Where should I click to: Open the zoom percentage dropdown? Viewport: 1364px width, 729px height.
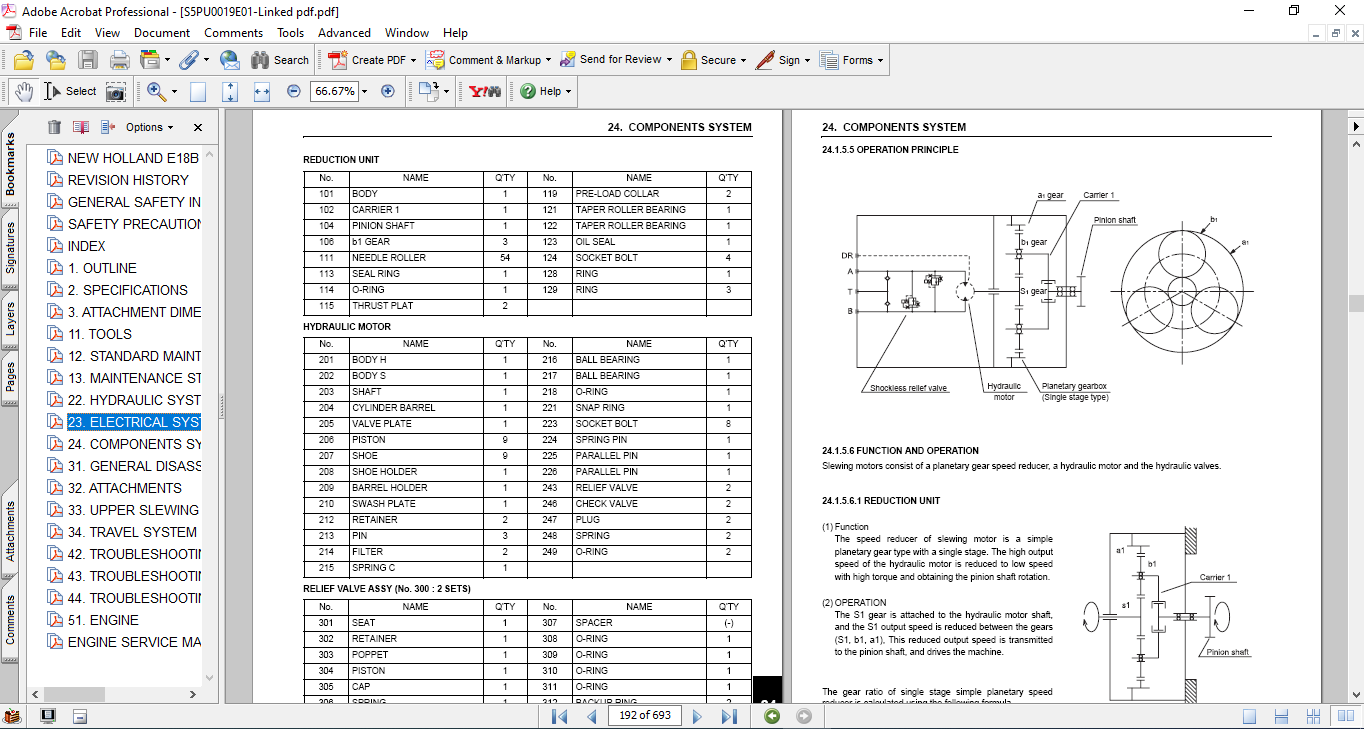tap(364, 91)
